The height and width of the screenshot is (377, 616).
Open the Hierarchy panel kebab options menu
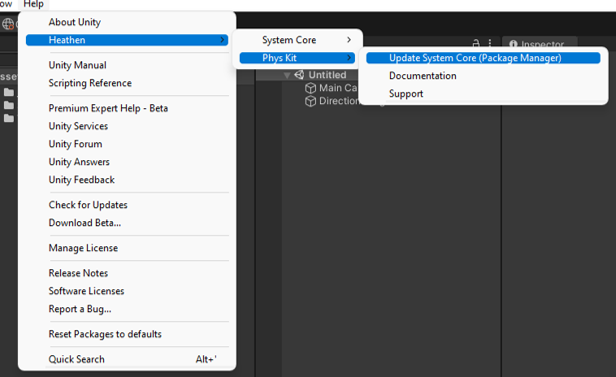490,43
